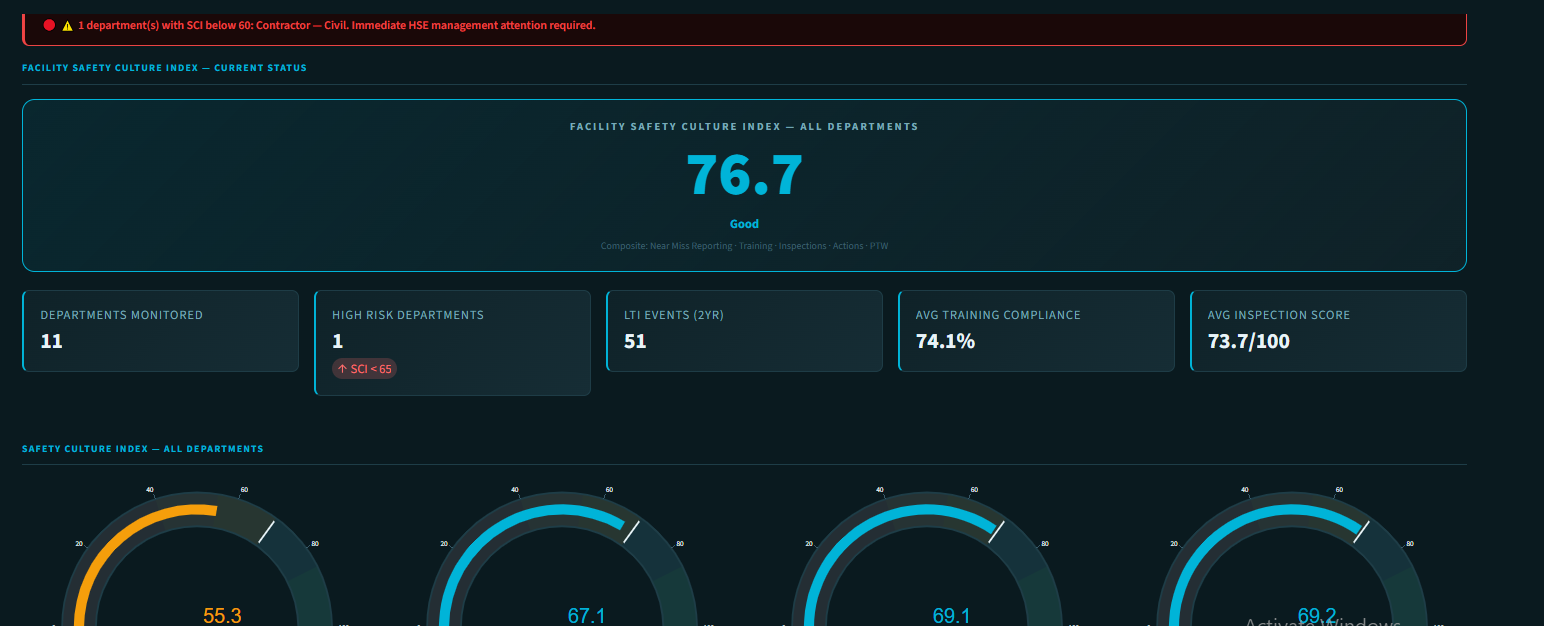Click the 67.1 gauge value
1544x626 pixels.
point(587,616)
